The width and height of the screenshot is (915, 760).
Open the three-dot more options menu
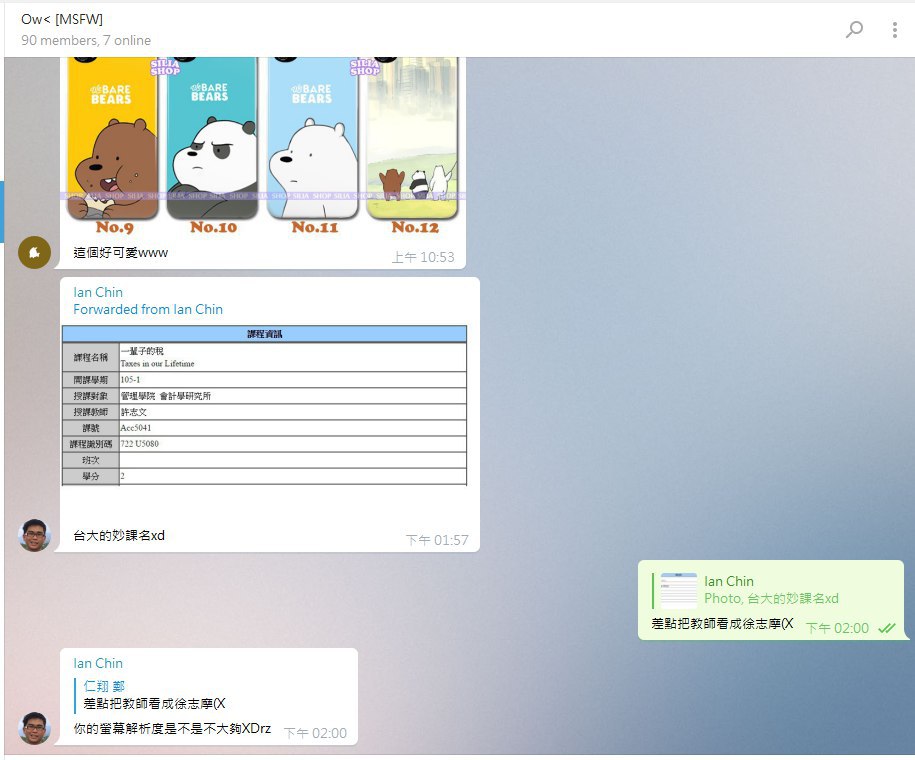coord(895,30)
